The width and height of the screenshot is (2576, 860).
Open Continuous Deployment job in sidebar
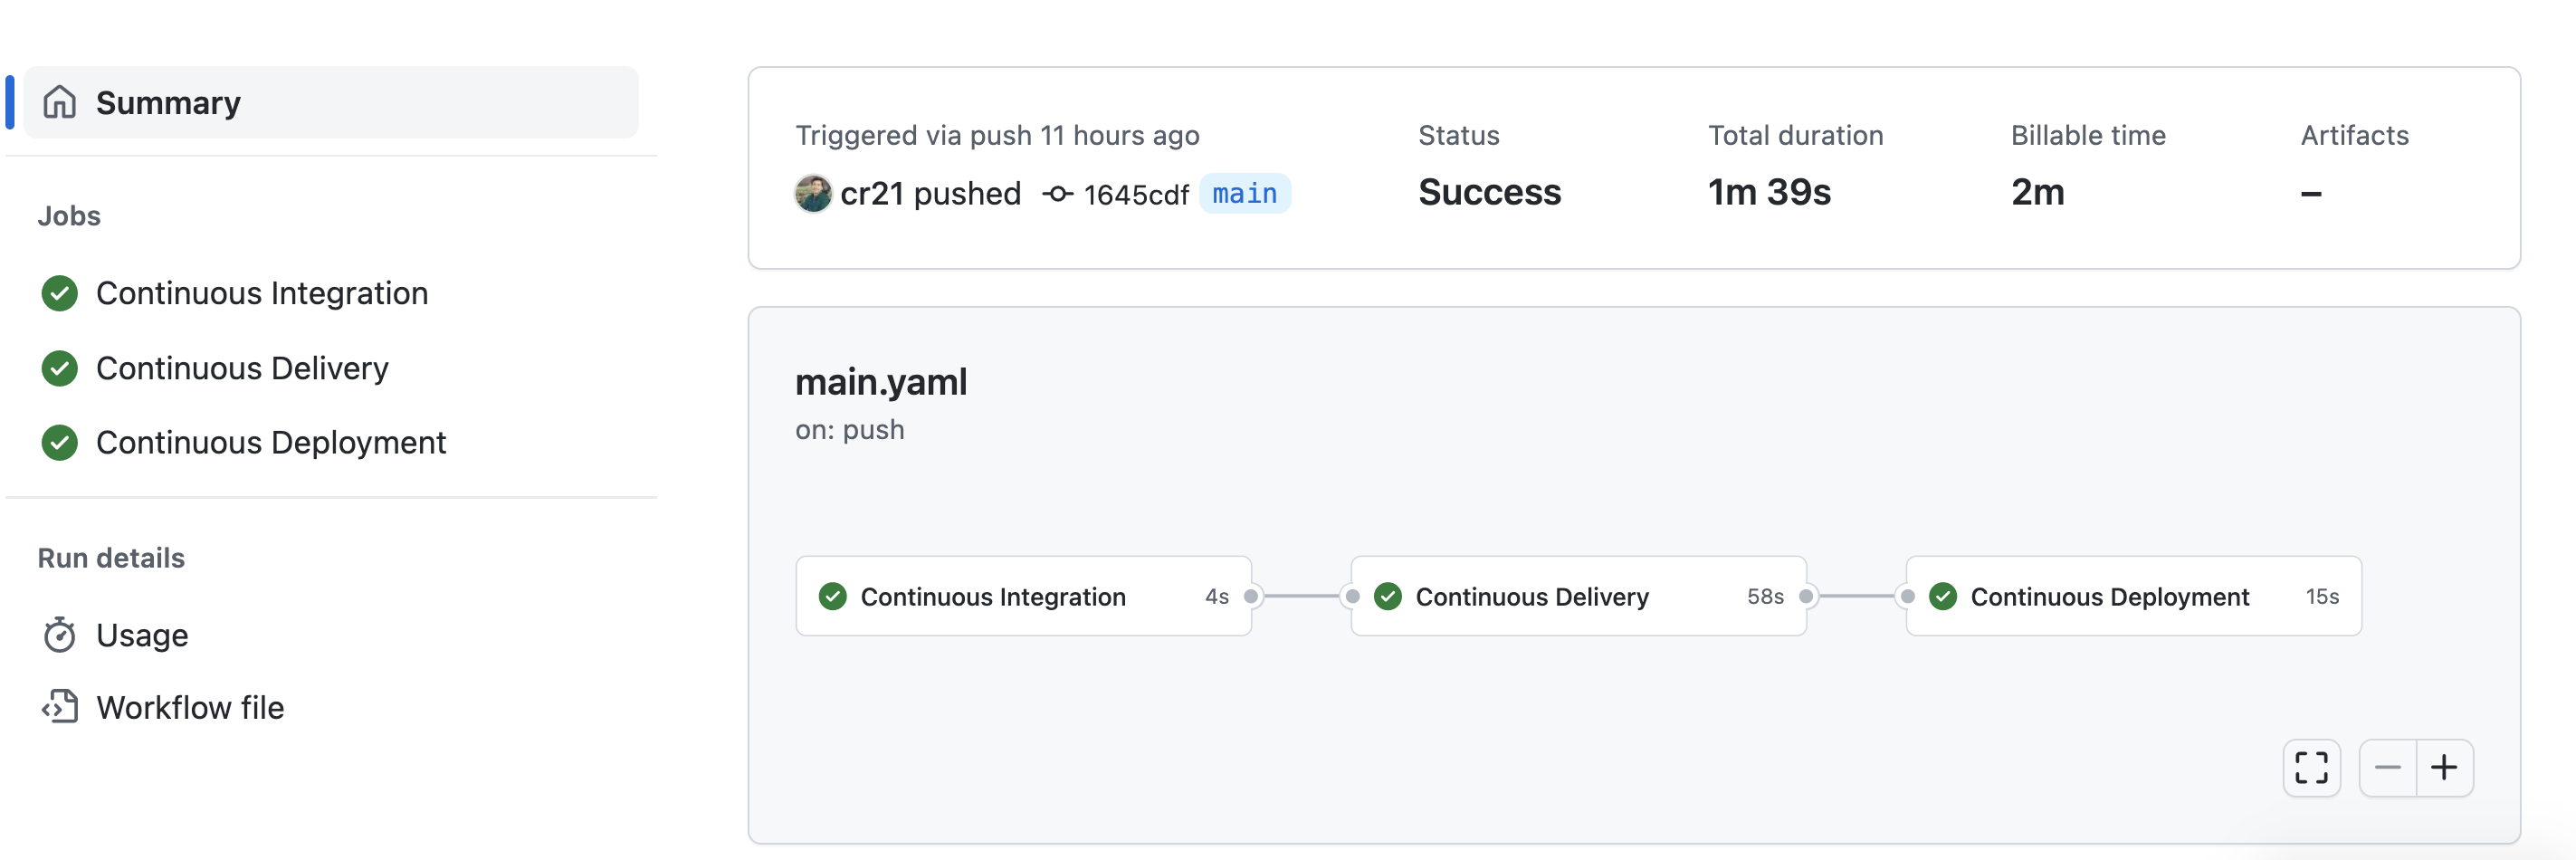click(x=270, y=442)
